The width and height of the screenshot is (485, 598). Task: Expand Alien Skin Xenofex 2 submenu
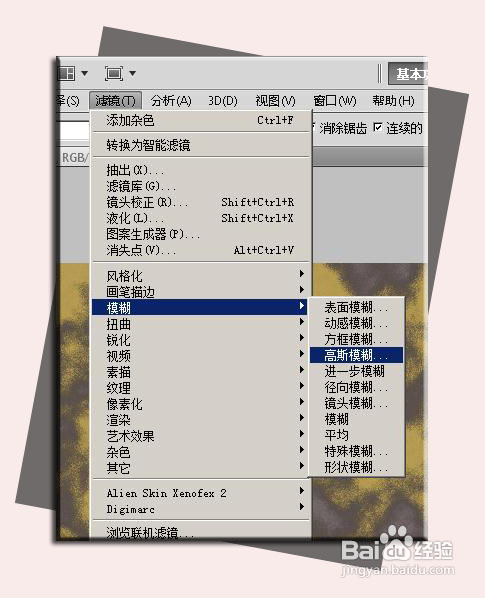[x=201, y=493]
